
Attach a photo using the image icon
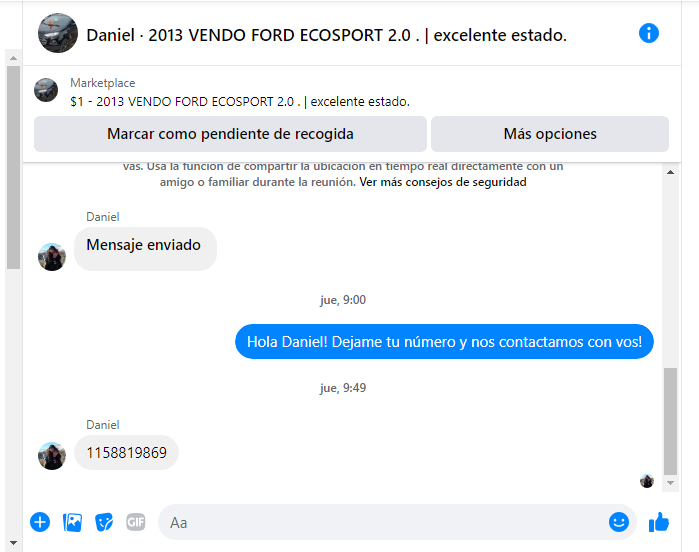point(72,522)
